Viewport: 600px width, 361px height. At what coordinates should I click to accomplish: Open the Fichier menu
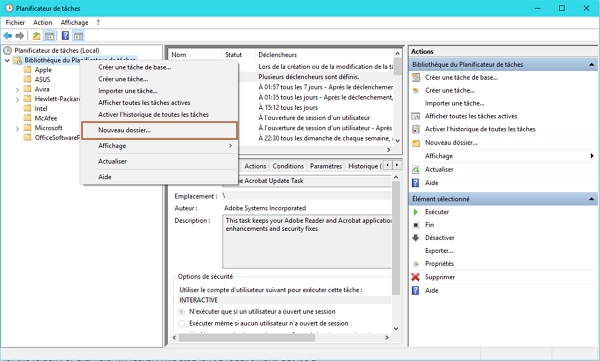(x=15, y=23)
